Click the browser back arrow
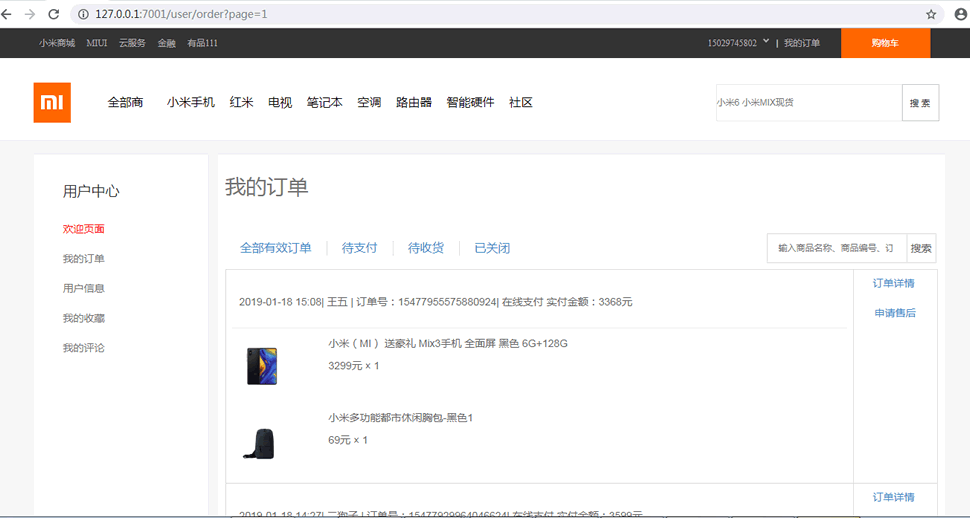The image size is (970, 518). 6,14
